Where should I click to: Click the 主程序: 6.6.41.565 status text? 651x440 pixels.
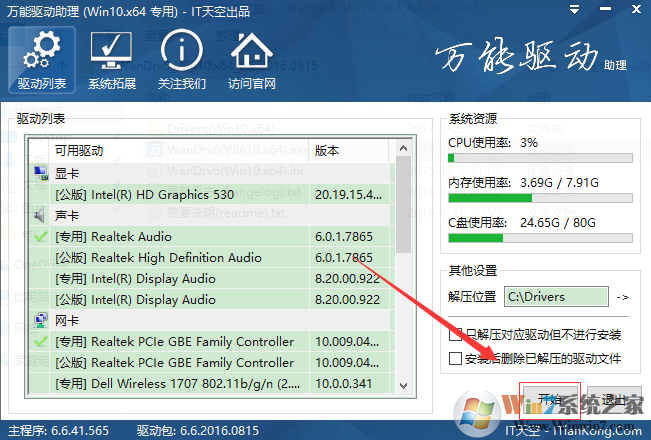[x=59, y=430]
